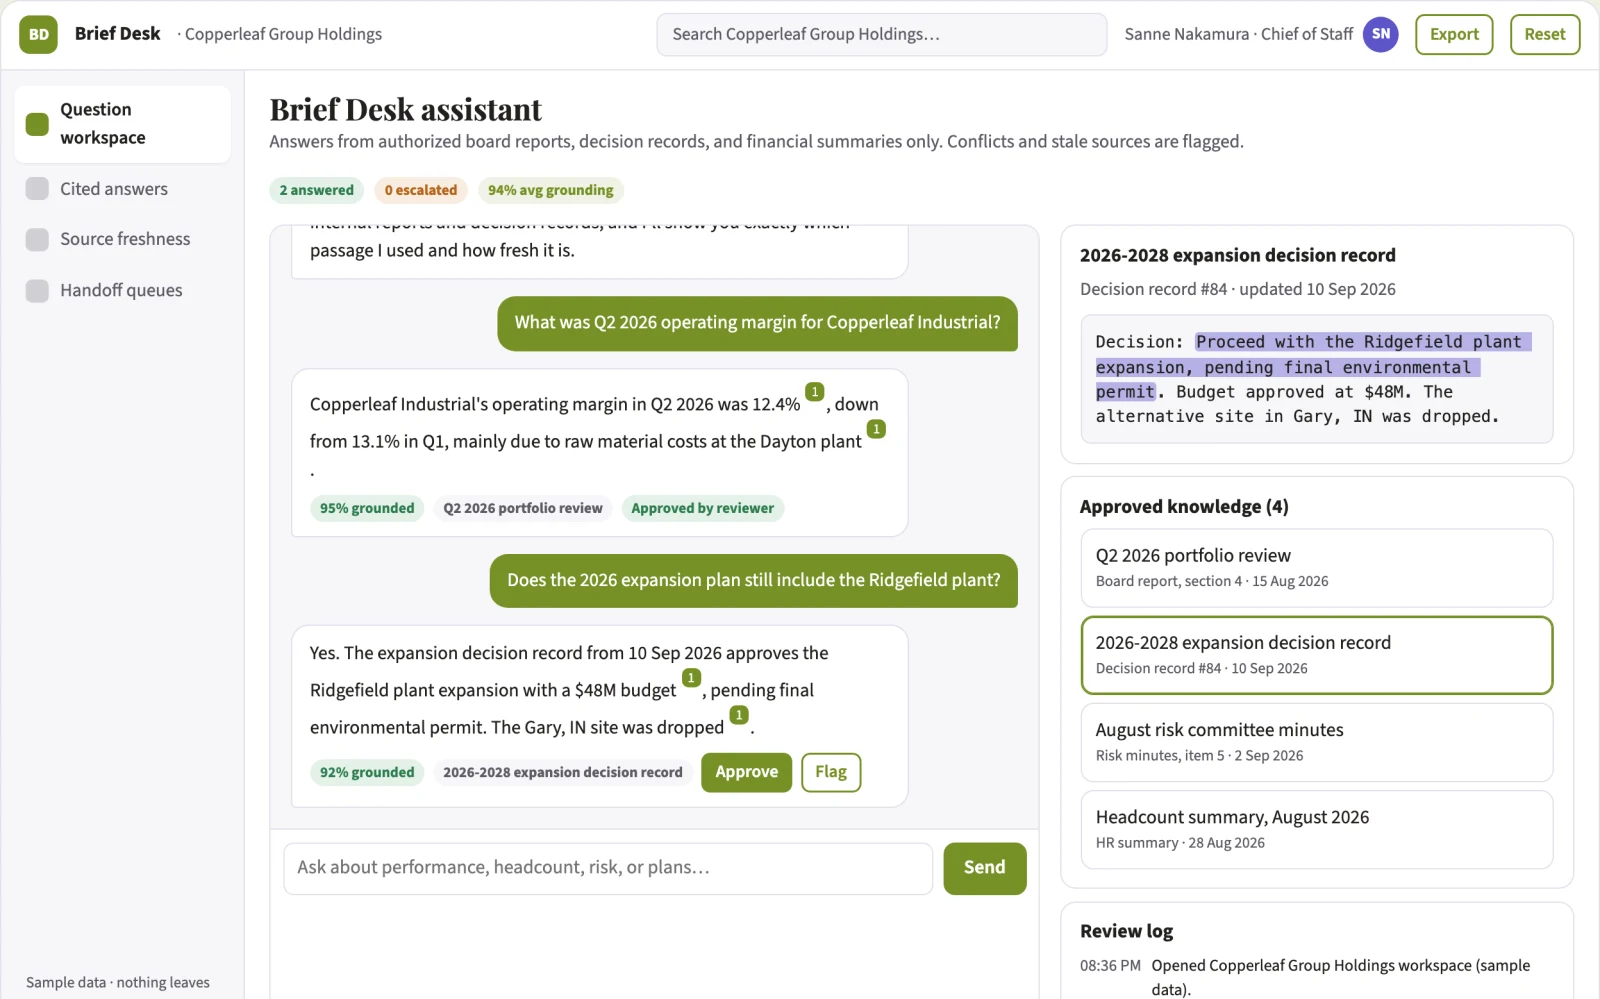The image size is (1600, 999).
Task: Click citation marker after 12.4% margin
Action: [x=815, y=392]
